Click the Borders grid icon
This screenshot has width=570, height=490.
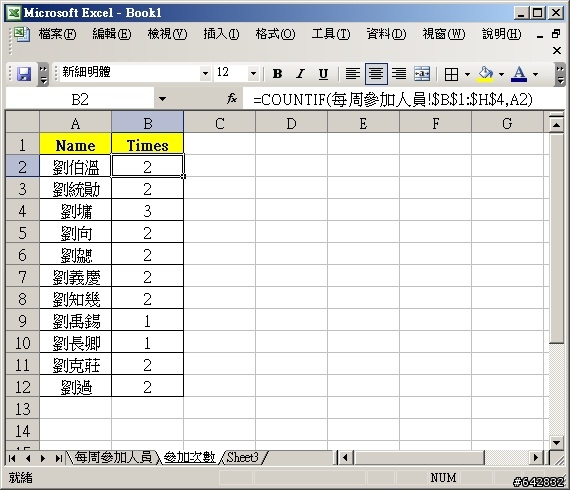451,74
